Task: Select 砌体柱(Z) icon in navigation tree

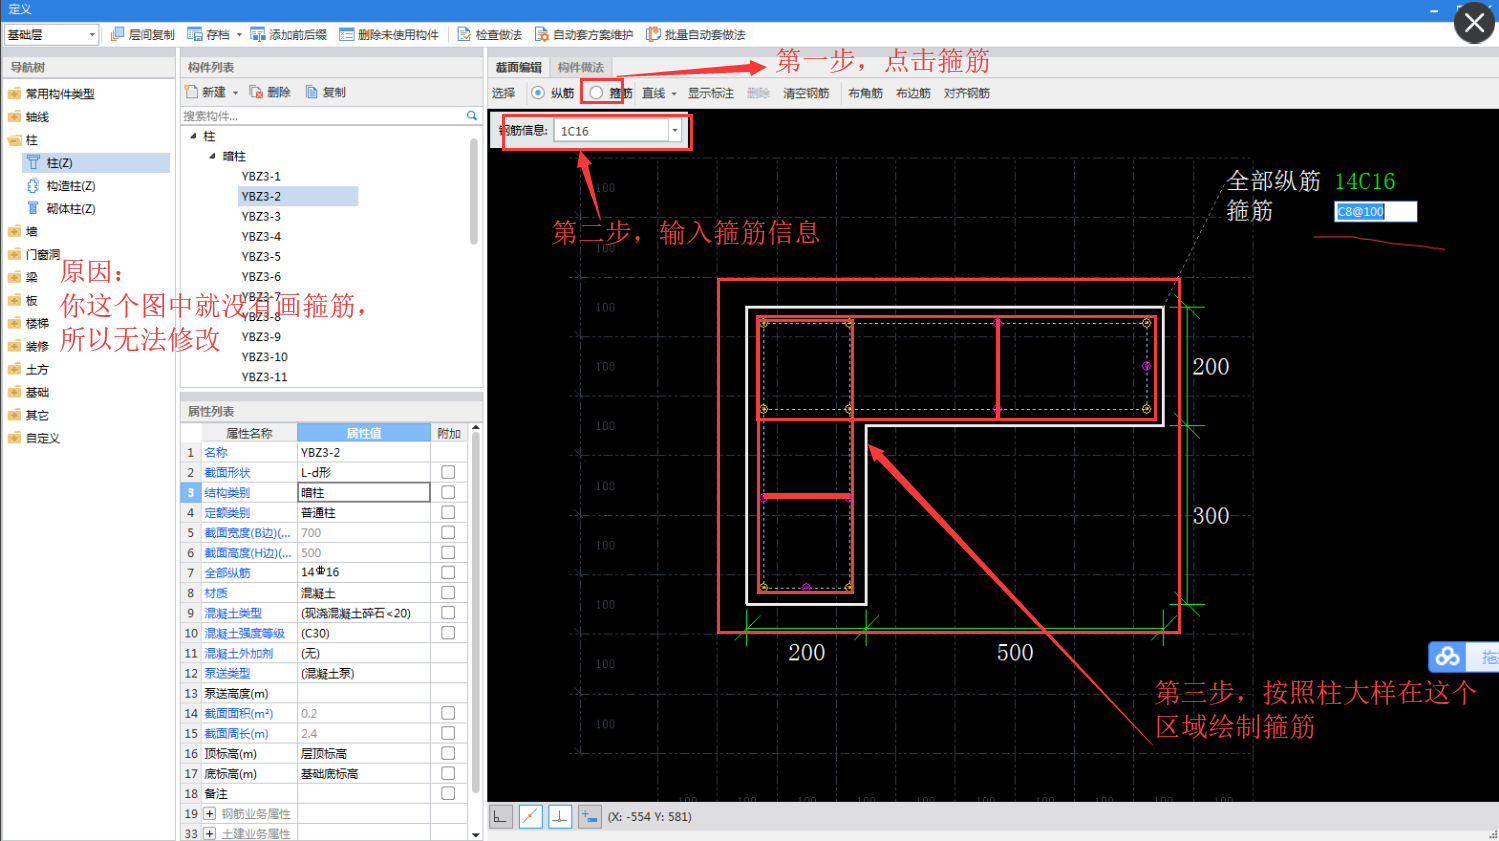Action: [x=33, y=208]
